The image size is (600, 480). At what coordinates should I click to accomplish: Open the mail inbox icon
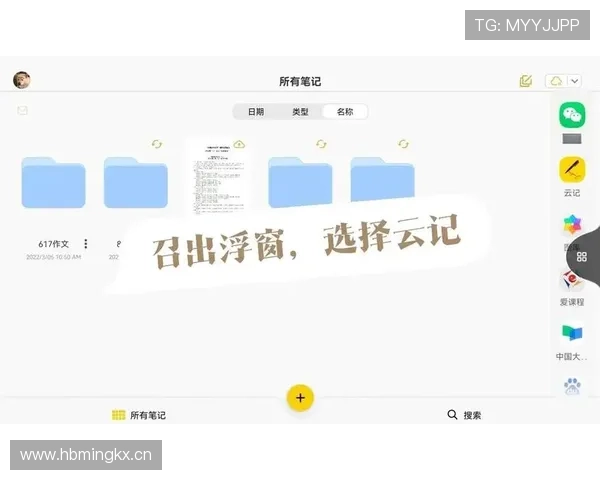point(23,111)
